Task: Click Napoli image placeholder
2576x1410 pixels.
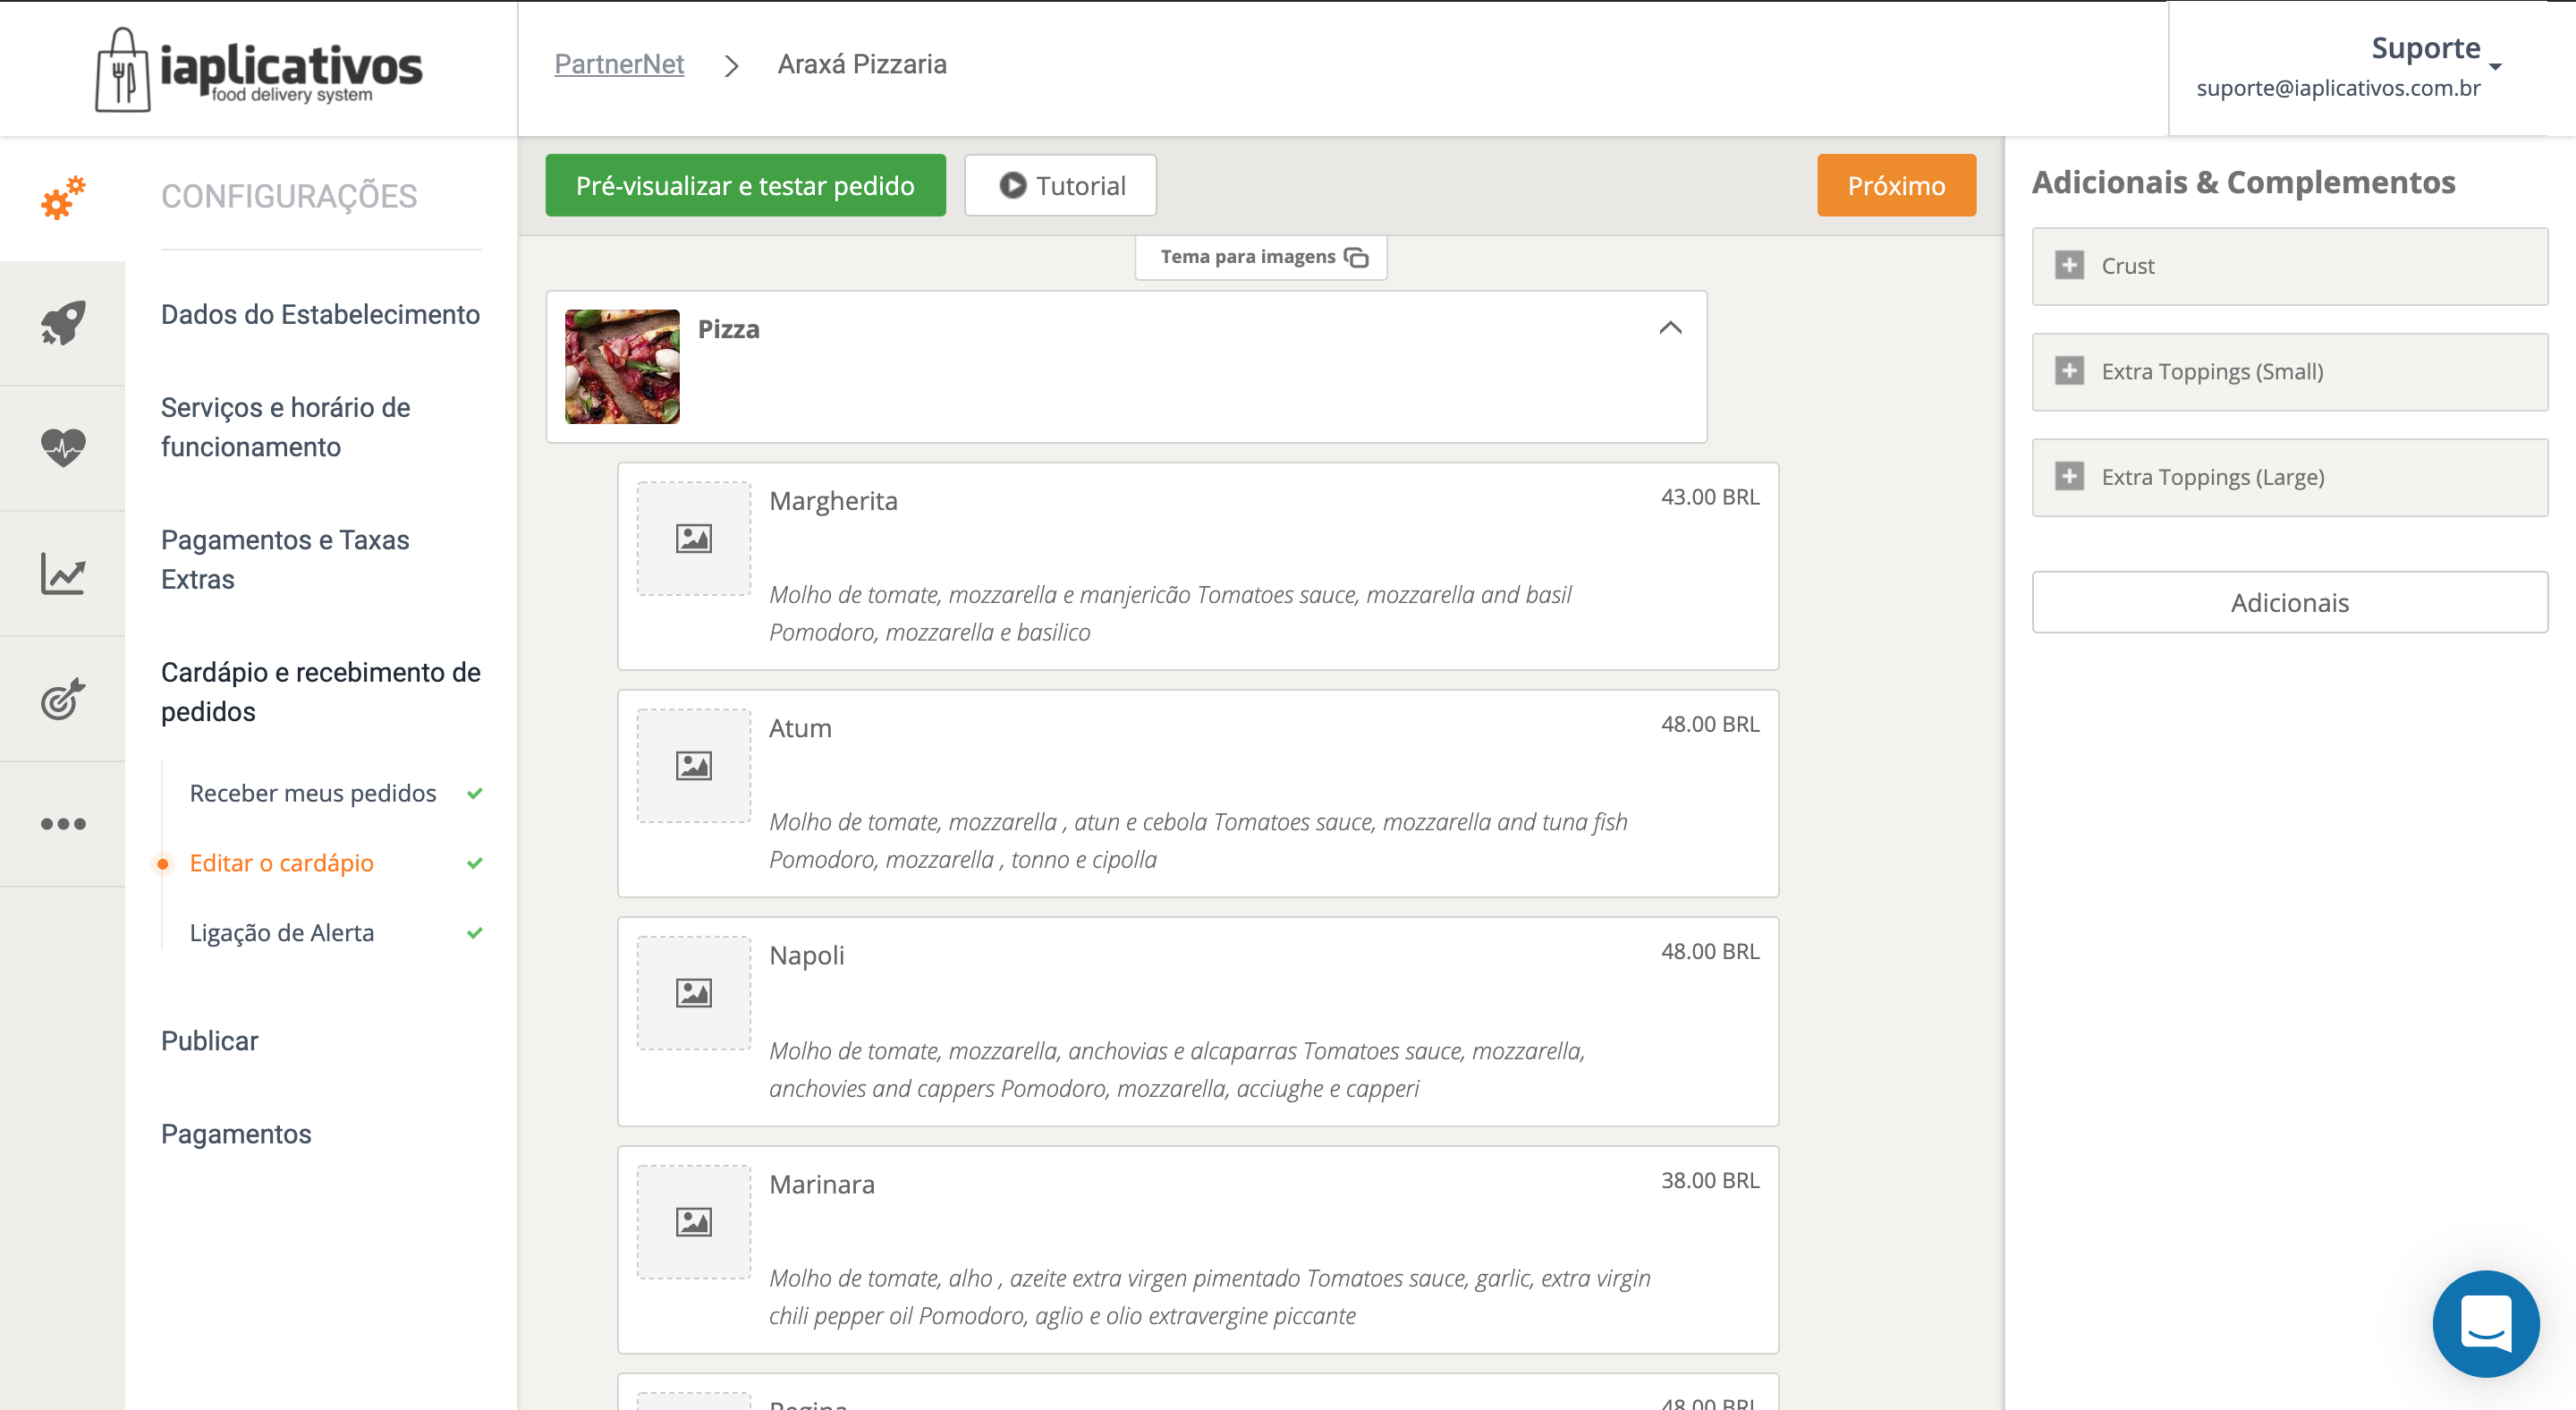Action: 694,993
